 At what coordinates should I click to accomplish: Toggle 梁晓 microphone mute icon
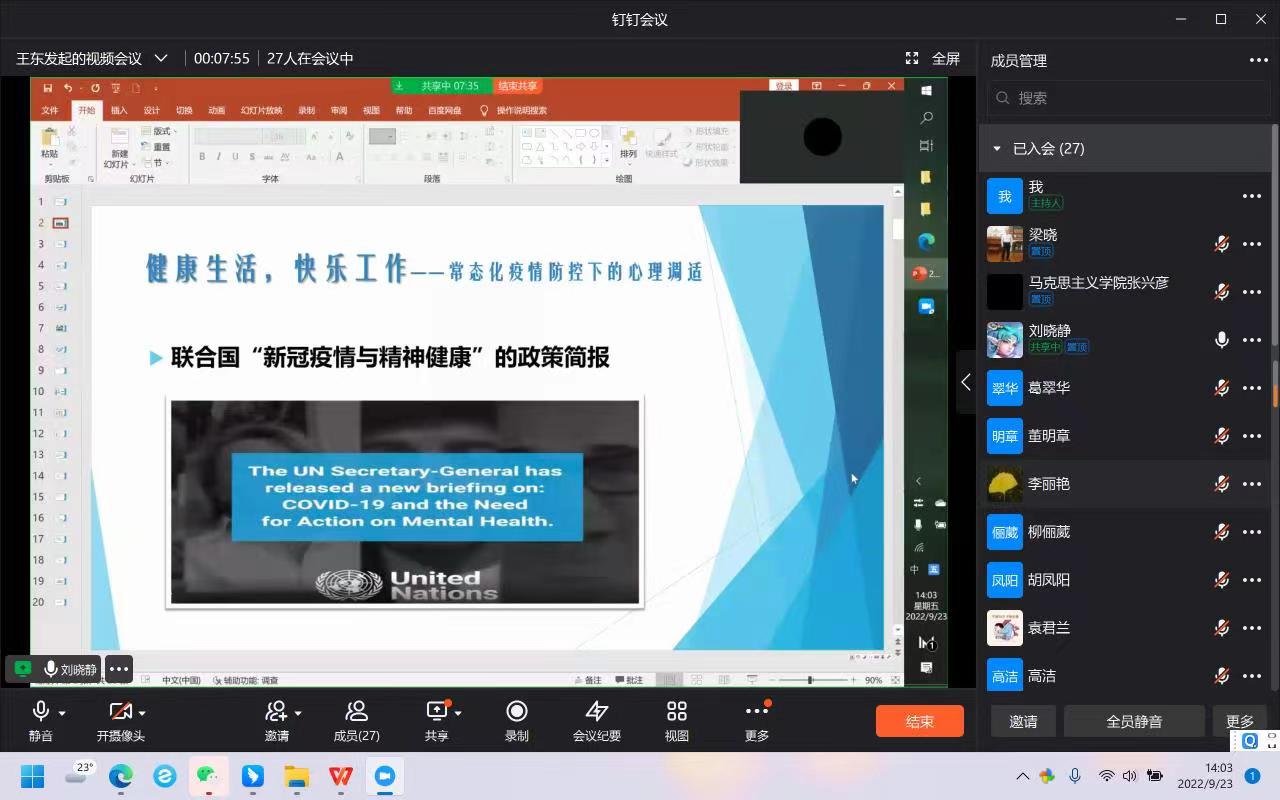click(x=1222, y=244)
